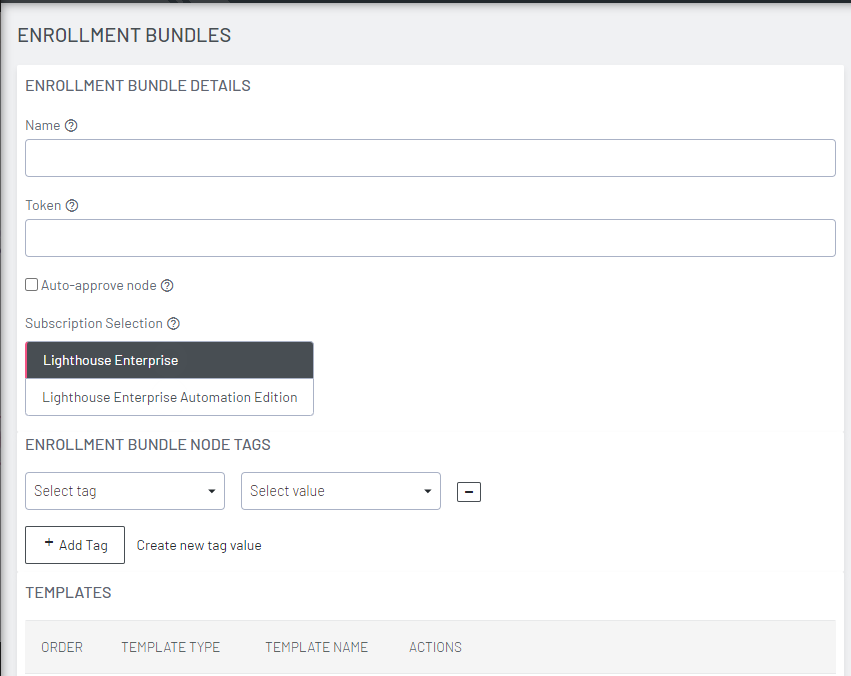The height and width of the screenshot is (676, 851).
Task: Click the ENROLLMENT BUNDLES page heading
Action: 124,34
